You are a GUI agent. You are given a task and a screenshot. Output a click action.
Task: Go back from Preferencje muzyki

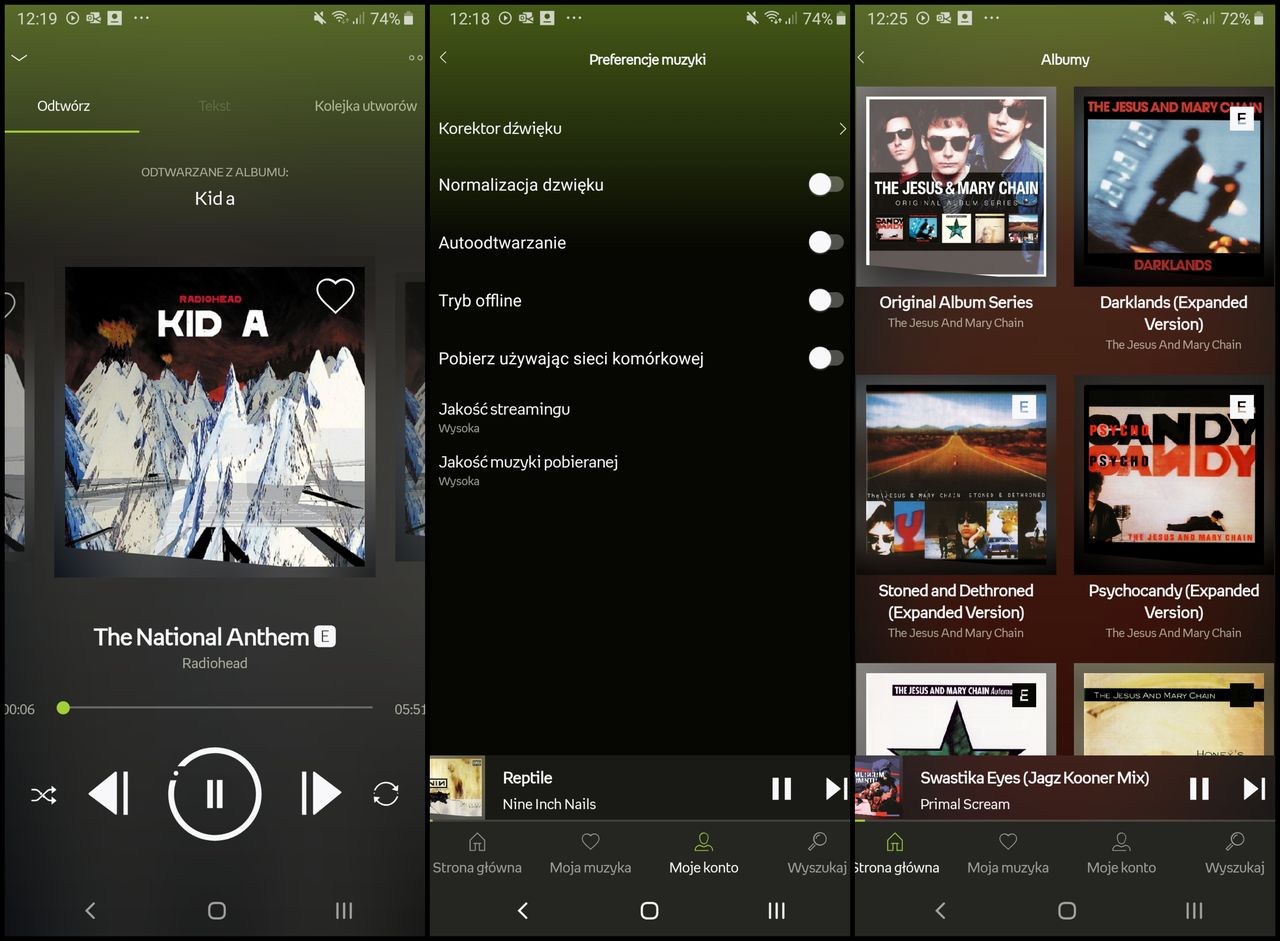pos(443,58)
